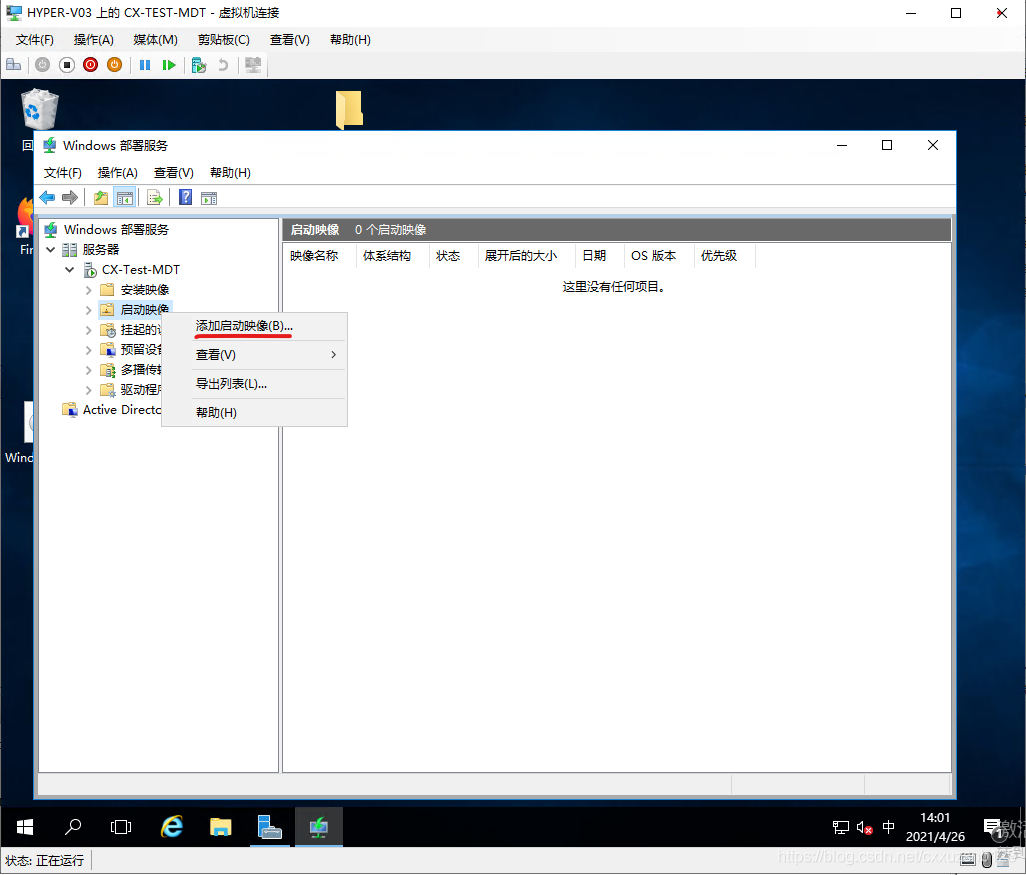This screenshot has width=1026, height=875.
Task: Choose 导出列表(L)... from context menu
Action: click(255, 384)
